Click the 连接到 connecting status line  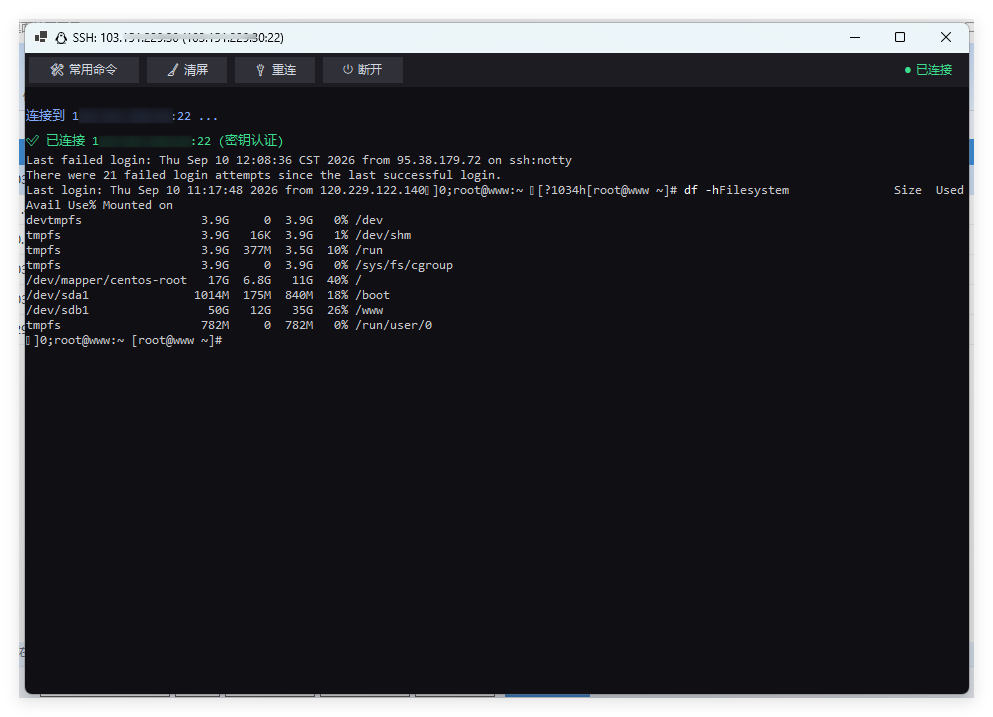[x=122, y=116]
